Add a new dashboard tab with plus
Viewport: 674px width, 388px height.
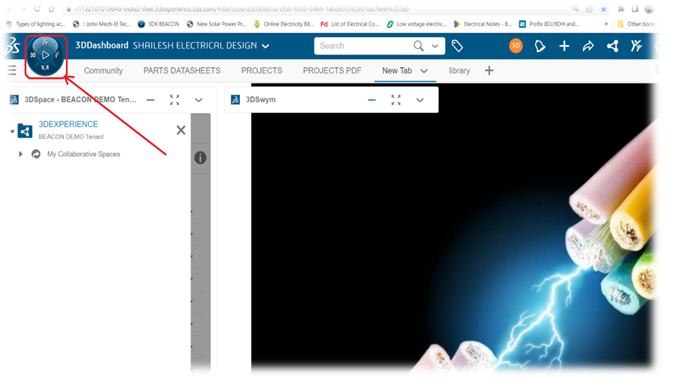489,70
